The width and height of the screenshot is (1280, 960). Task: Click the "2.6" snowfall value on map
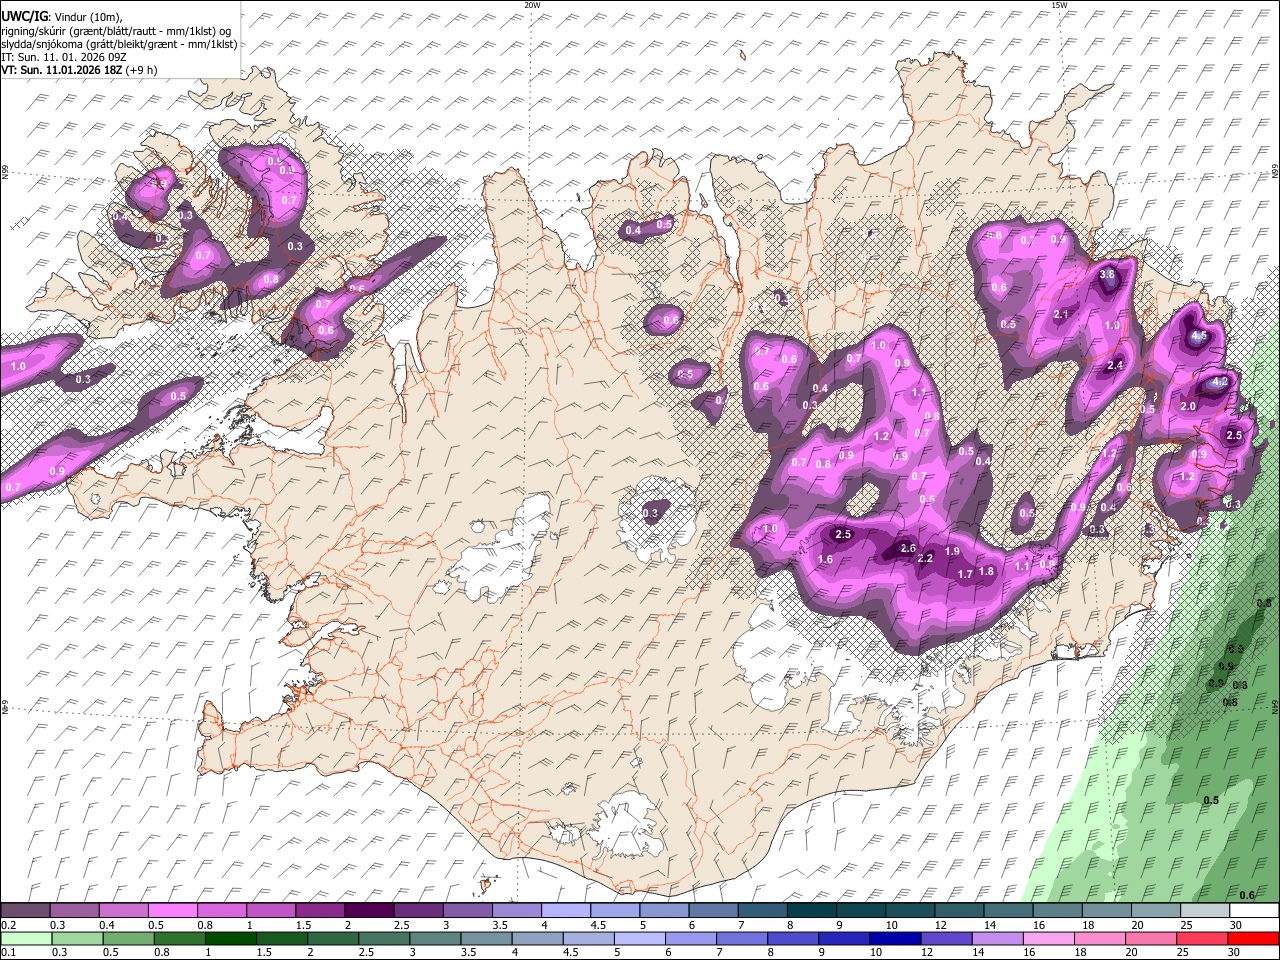point(908,549)
